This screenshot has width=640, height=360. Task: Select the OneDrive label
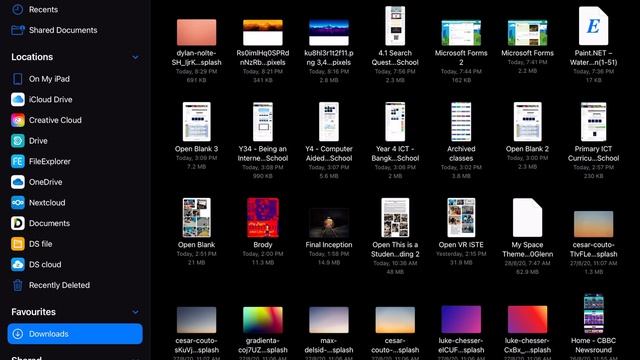point(45,182)
